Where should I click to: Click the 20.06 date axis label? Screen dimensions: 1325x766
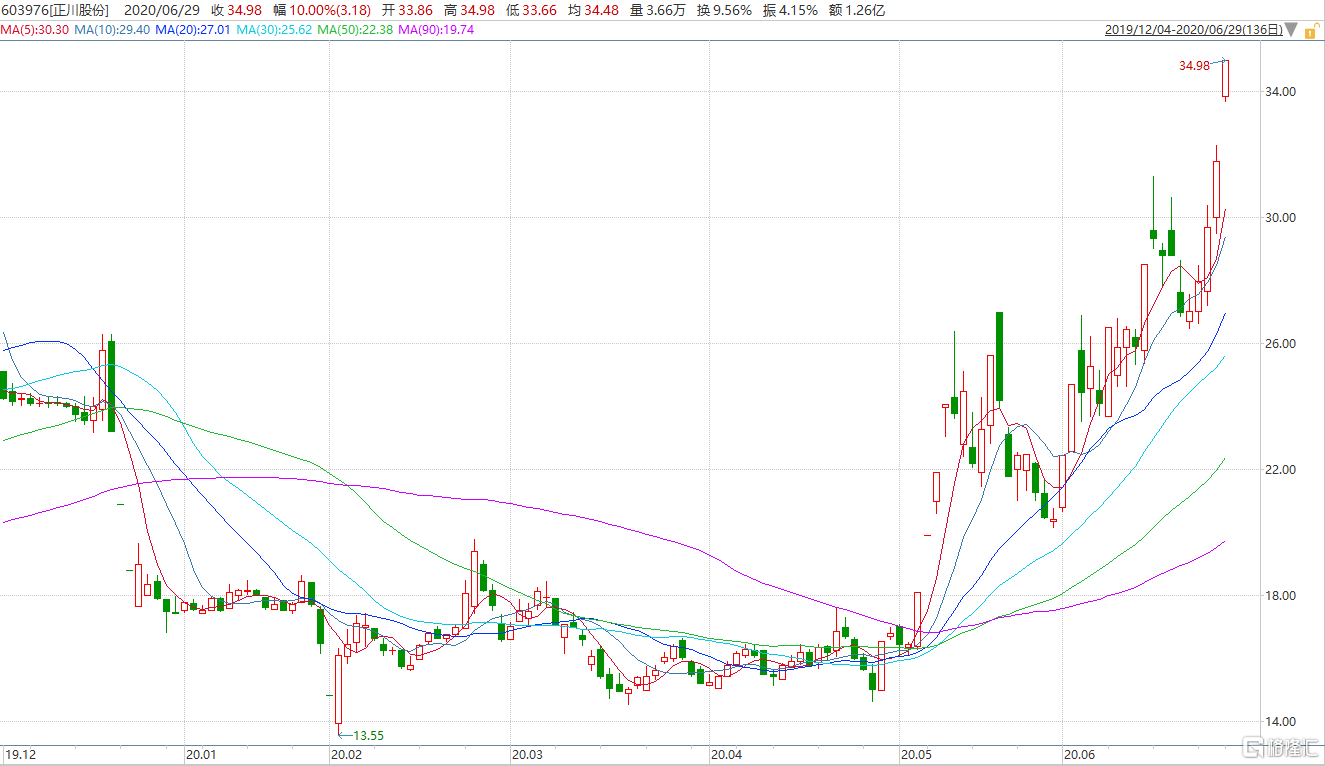point(1080,755)
